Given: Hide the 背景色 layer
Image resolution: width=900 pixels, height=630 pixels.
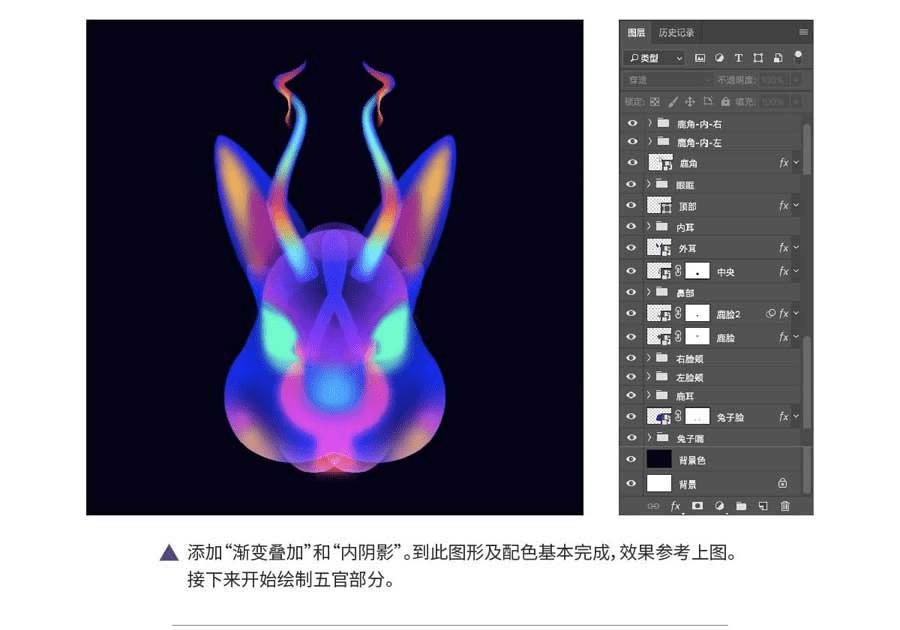Looking at the screenshot, I should pyautogui.click(x=632, y=460).
